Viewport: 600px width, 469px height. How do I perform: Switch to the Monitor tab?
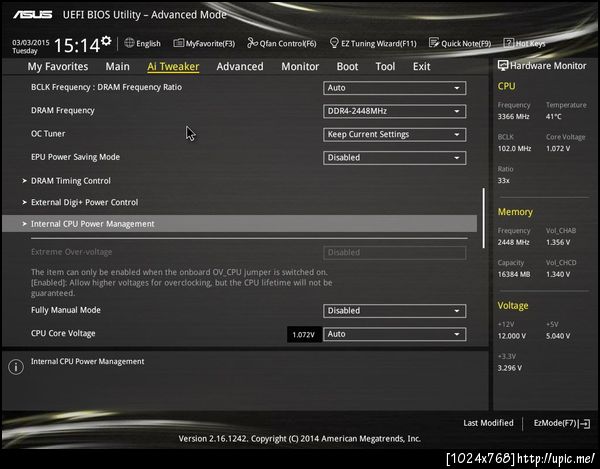click(300, 67)
